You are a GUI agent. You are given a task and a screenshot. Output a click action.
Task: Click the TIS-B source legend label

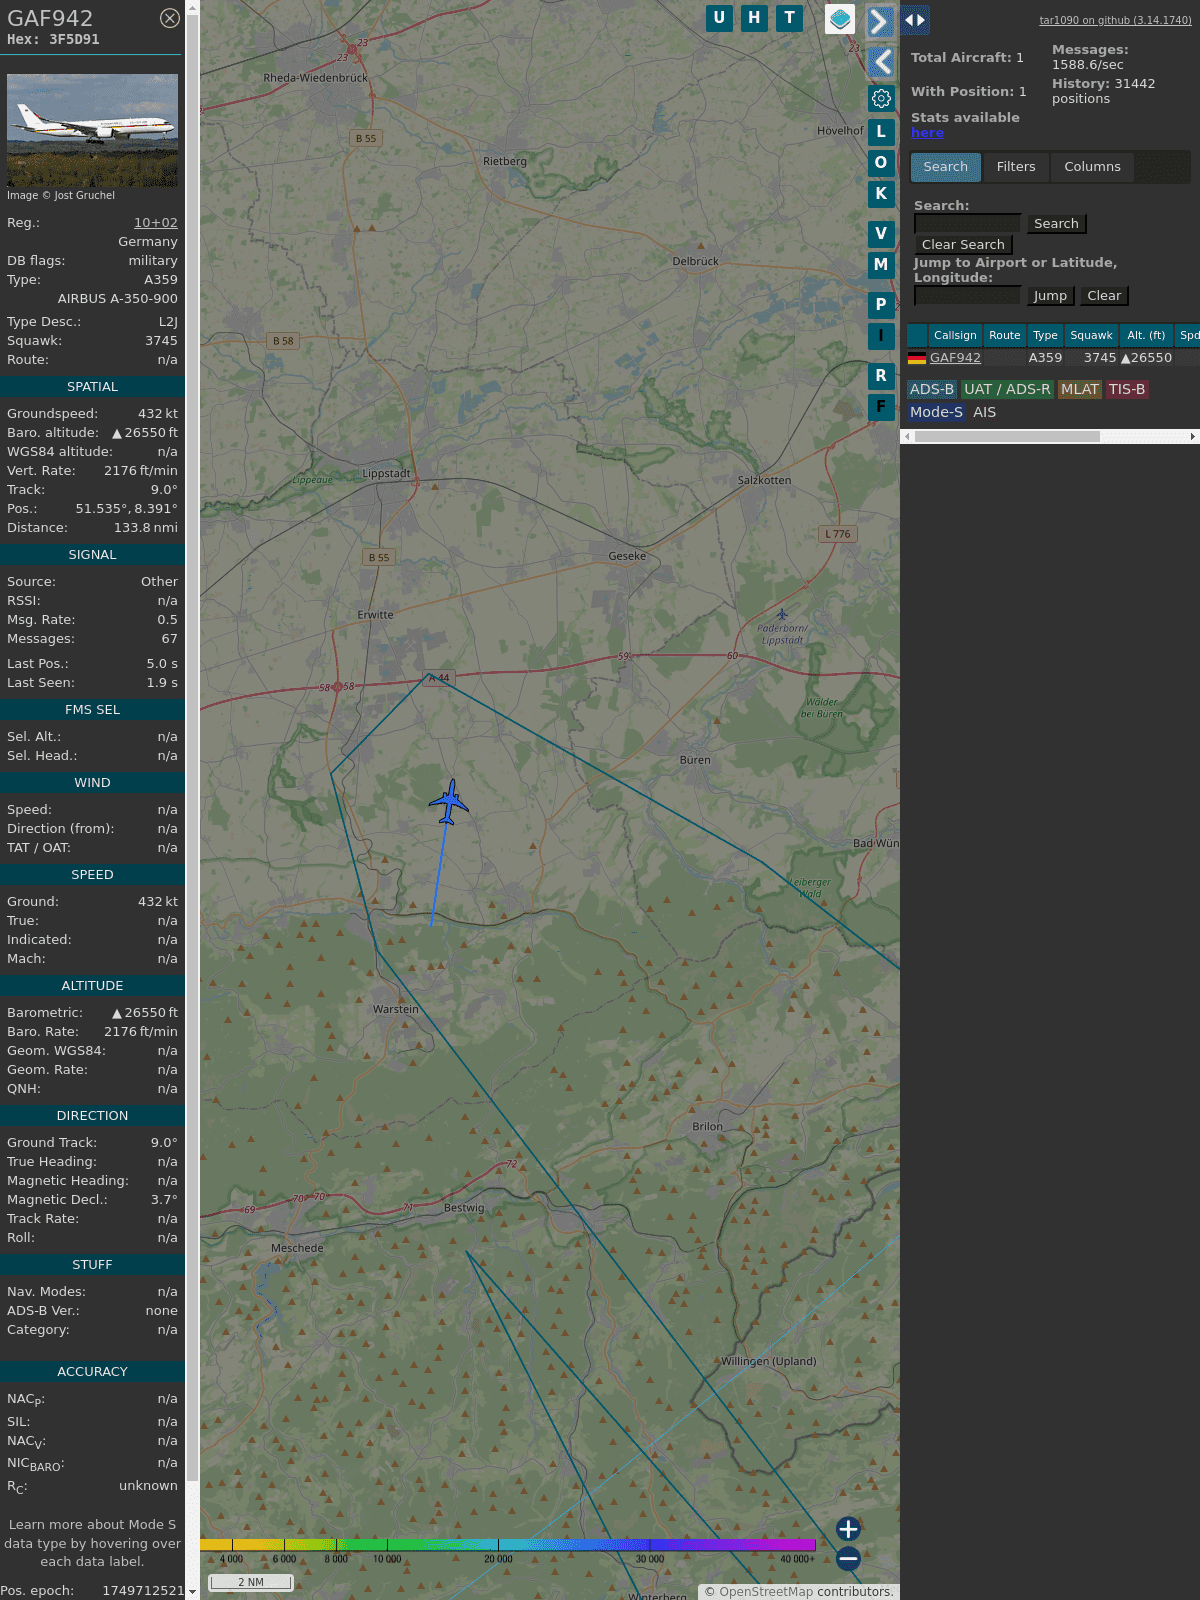point(1127,390)
